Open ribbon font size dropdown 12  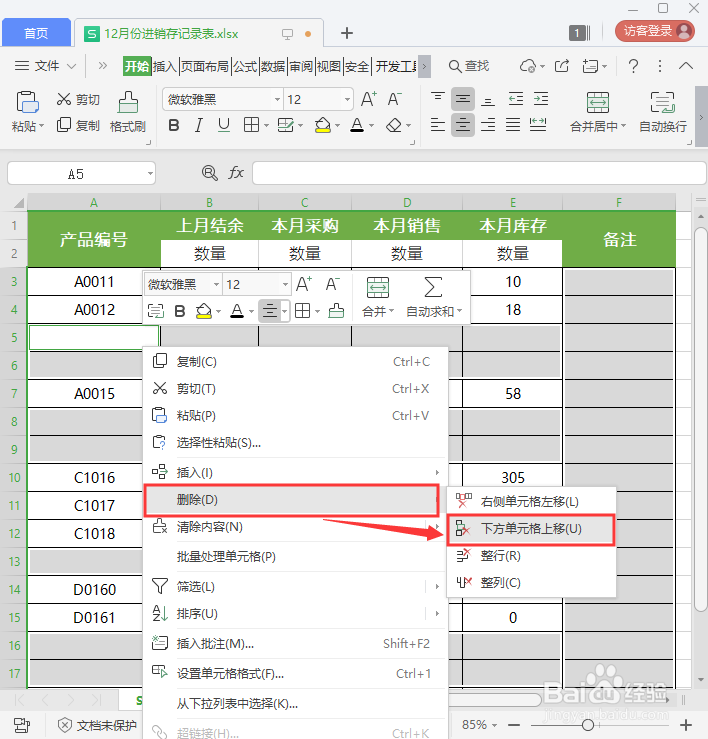point(347,99)
